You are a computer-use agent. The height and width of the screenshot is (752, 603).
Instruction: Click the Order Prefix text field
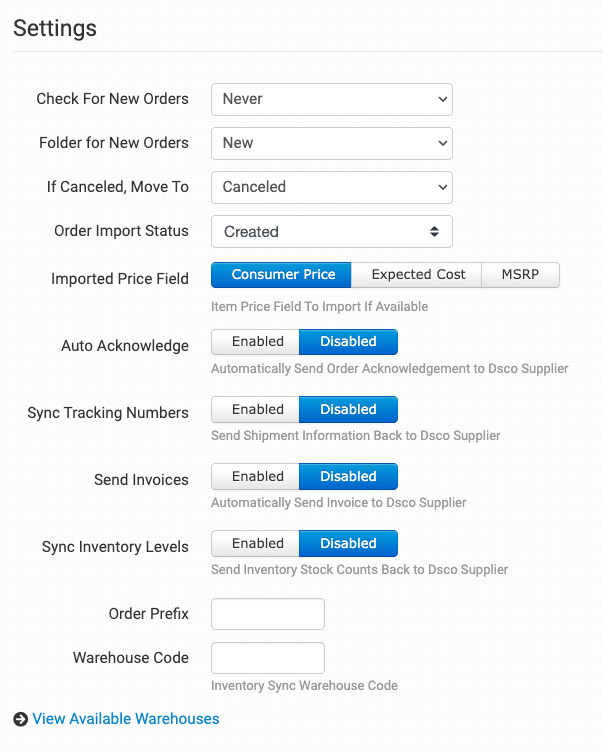268,614
